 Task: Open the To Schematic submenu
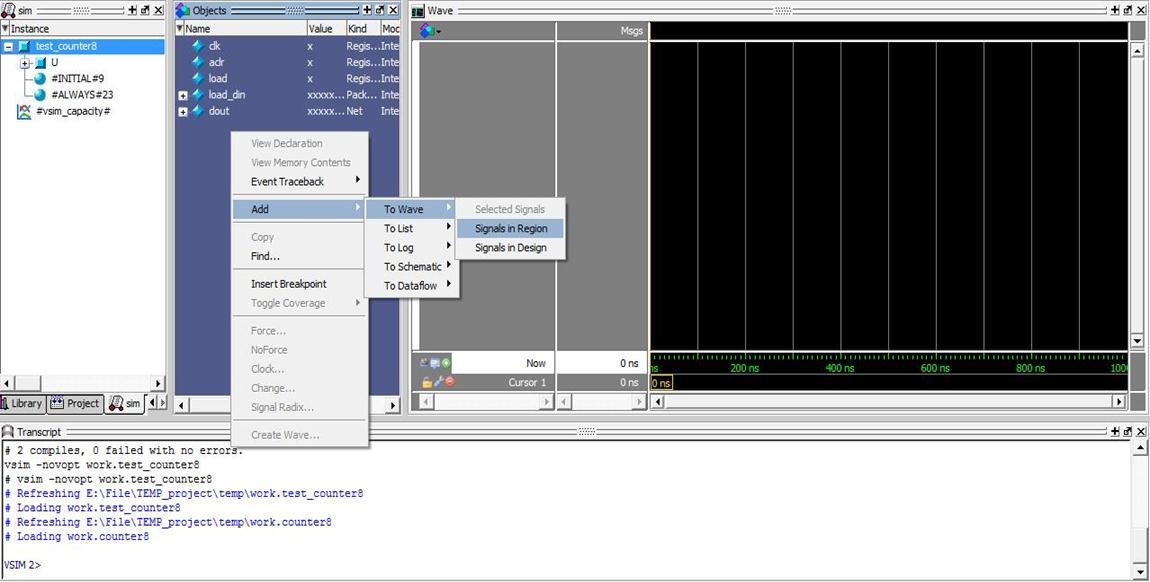pos(411,267)
